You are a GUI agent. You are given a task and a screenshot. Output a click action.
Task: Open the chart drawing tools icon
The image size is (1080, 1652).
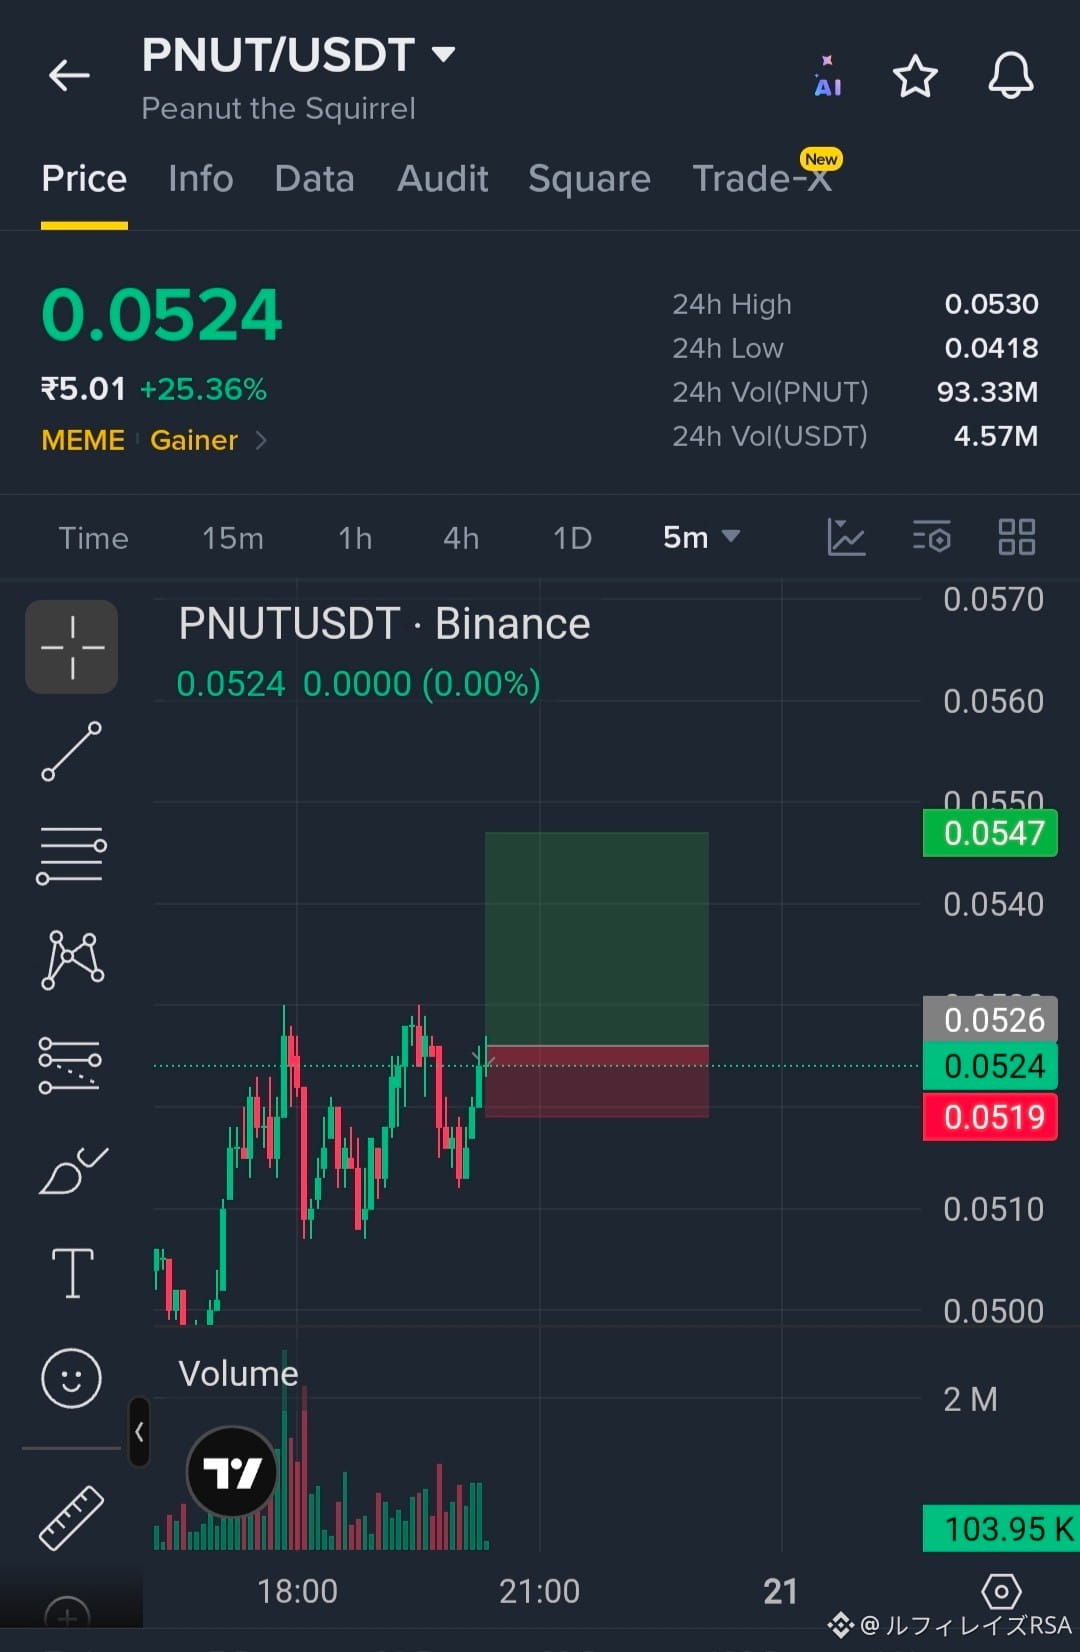tap(846, 537)
